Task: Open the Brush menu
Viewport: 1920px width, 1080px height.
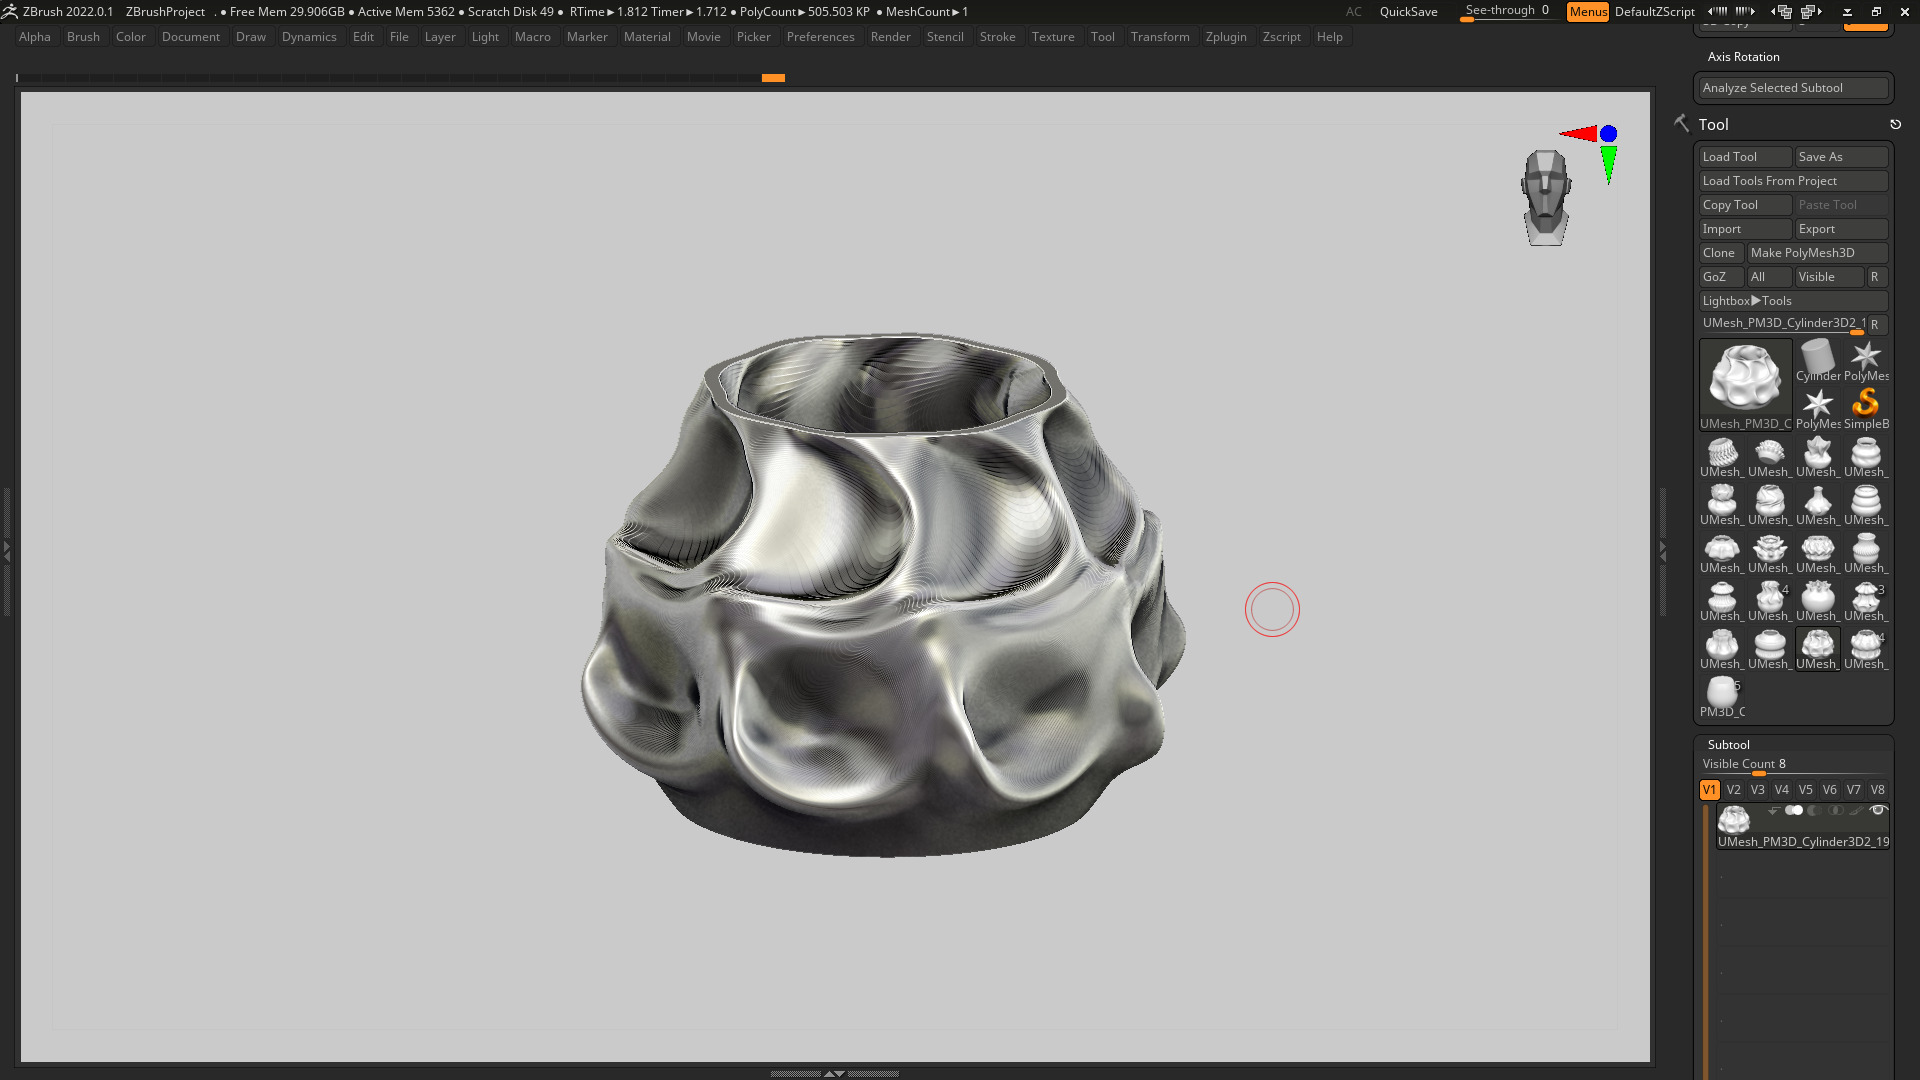Action: (83, 36)
